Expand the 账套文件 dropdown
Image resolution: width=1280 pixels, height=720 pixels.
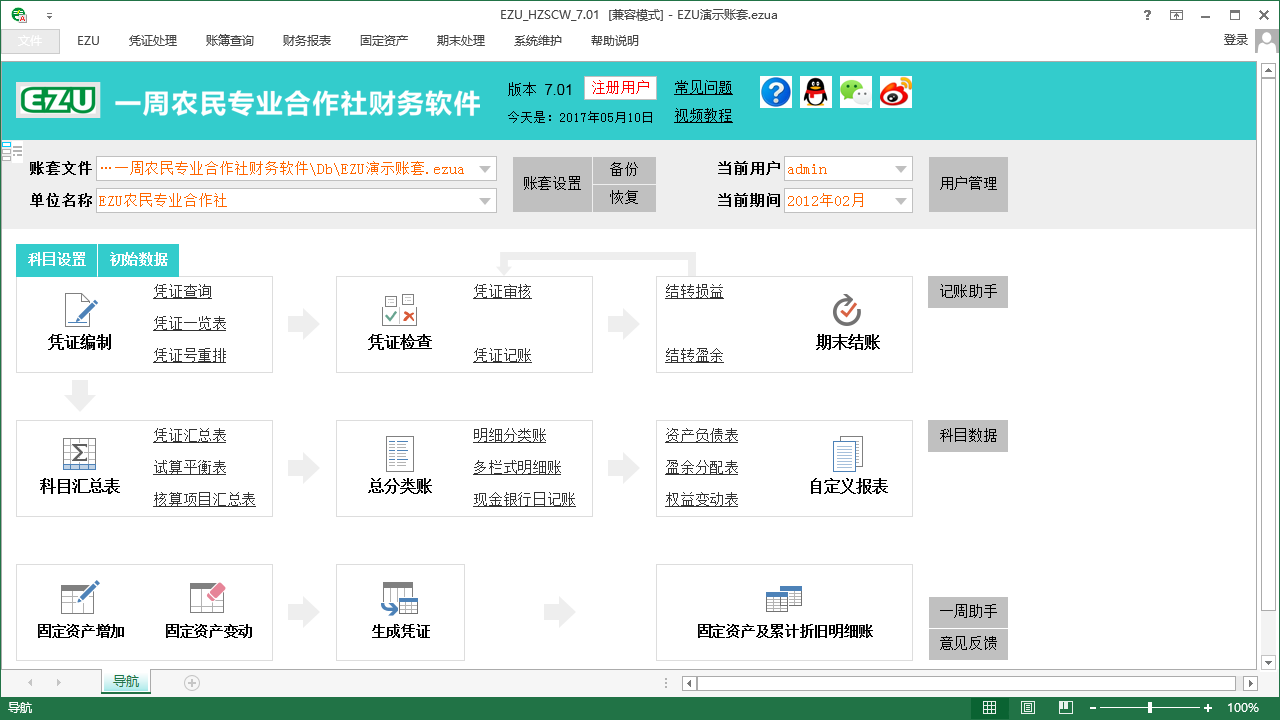point(485,169)
